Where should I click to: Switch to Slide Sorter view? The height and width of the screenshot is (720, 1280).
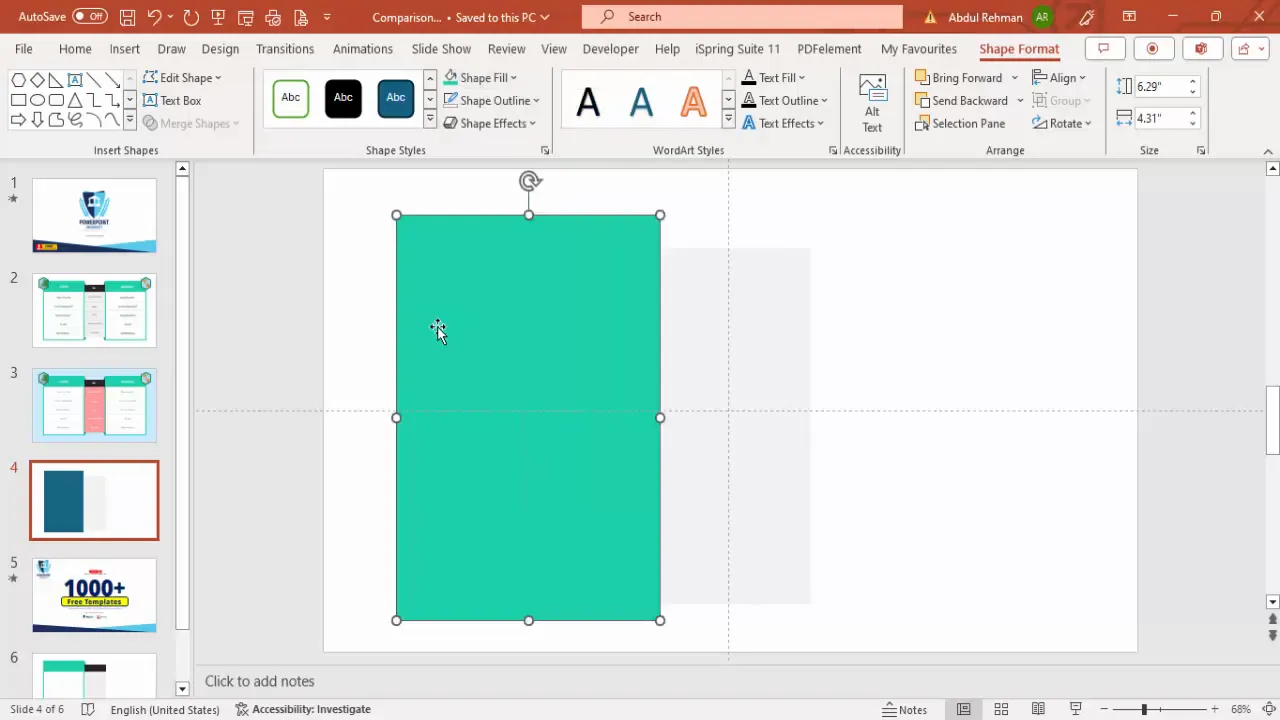click(1001, 709)
